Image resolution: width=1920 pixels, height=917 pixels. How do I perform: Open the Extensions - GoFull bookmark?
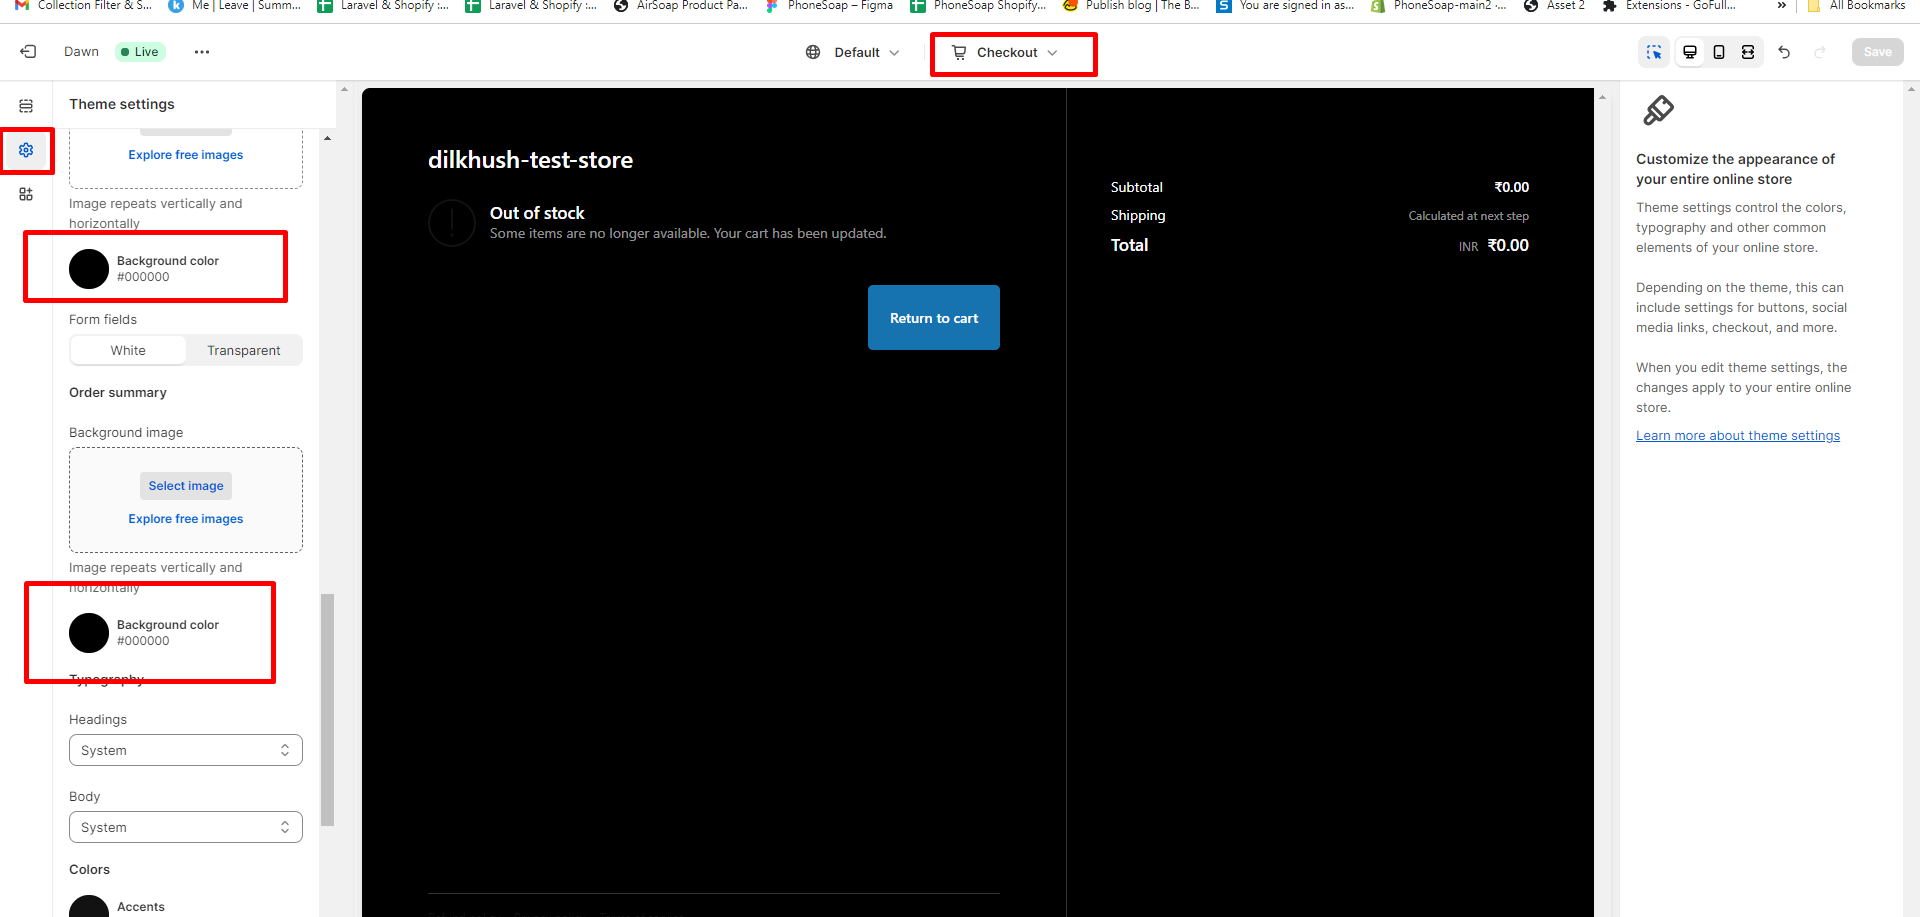tap(1669, 6)
